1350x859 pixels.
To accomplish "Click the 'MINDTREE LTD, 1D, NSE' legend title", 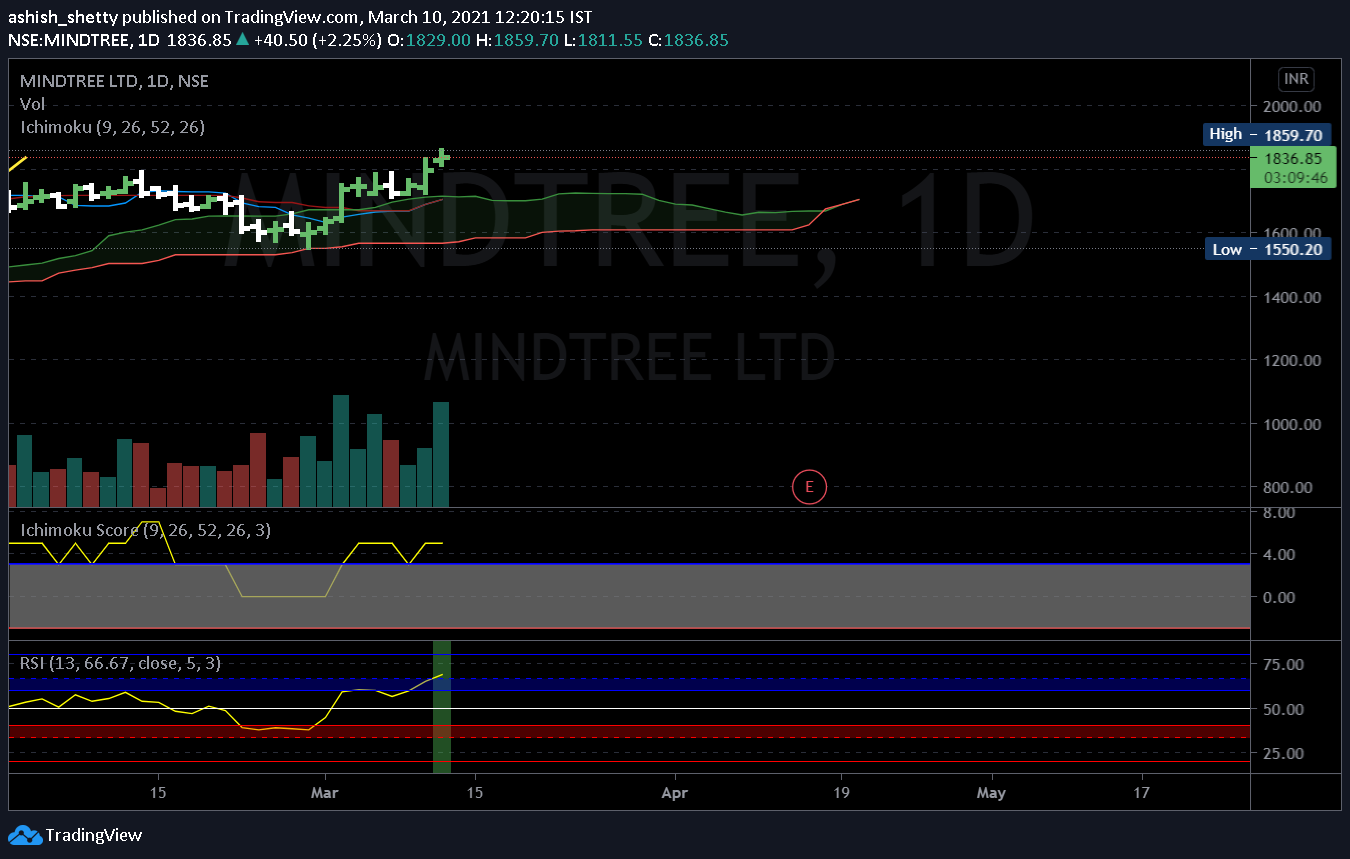I will [x=114, y=81].
